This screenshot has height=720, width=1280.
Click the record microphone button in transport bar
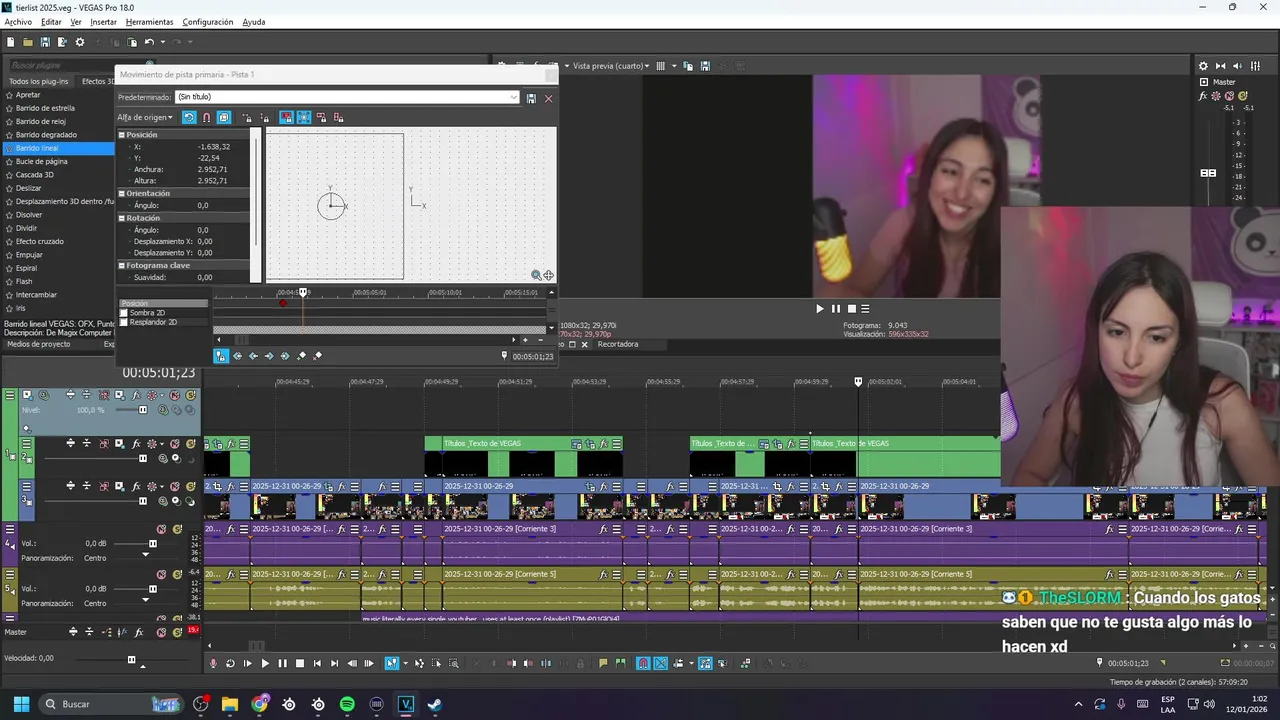[213, 663]
